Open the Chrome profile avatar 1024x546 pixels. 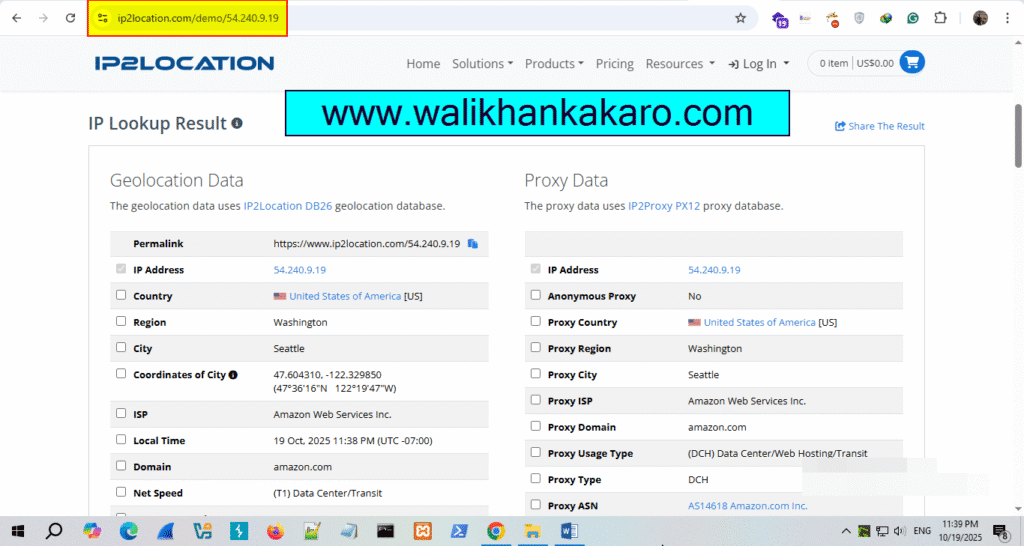pyautogui.click(x=980, y=18)
